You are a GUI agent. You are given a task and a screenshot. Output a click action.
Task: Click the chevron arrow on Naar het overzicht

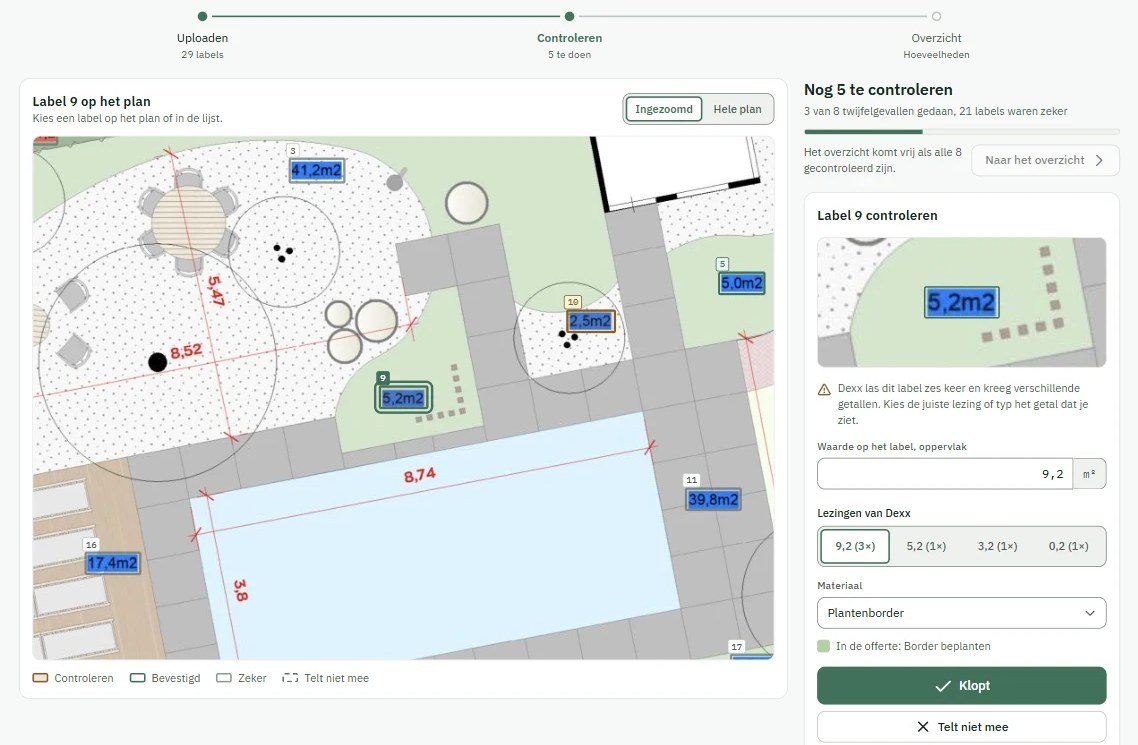(1099, 160)
